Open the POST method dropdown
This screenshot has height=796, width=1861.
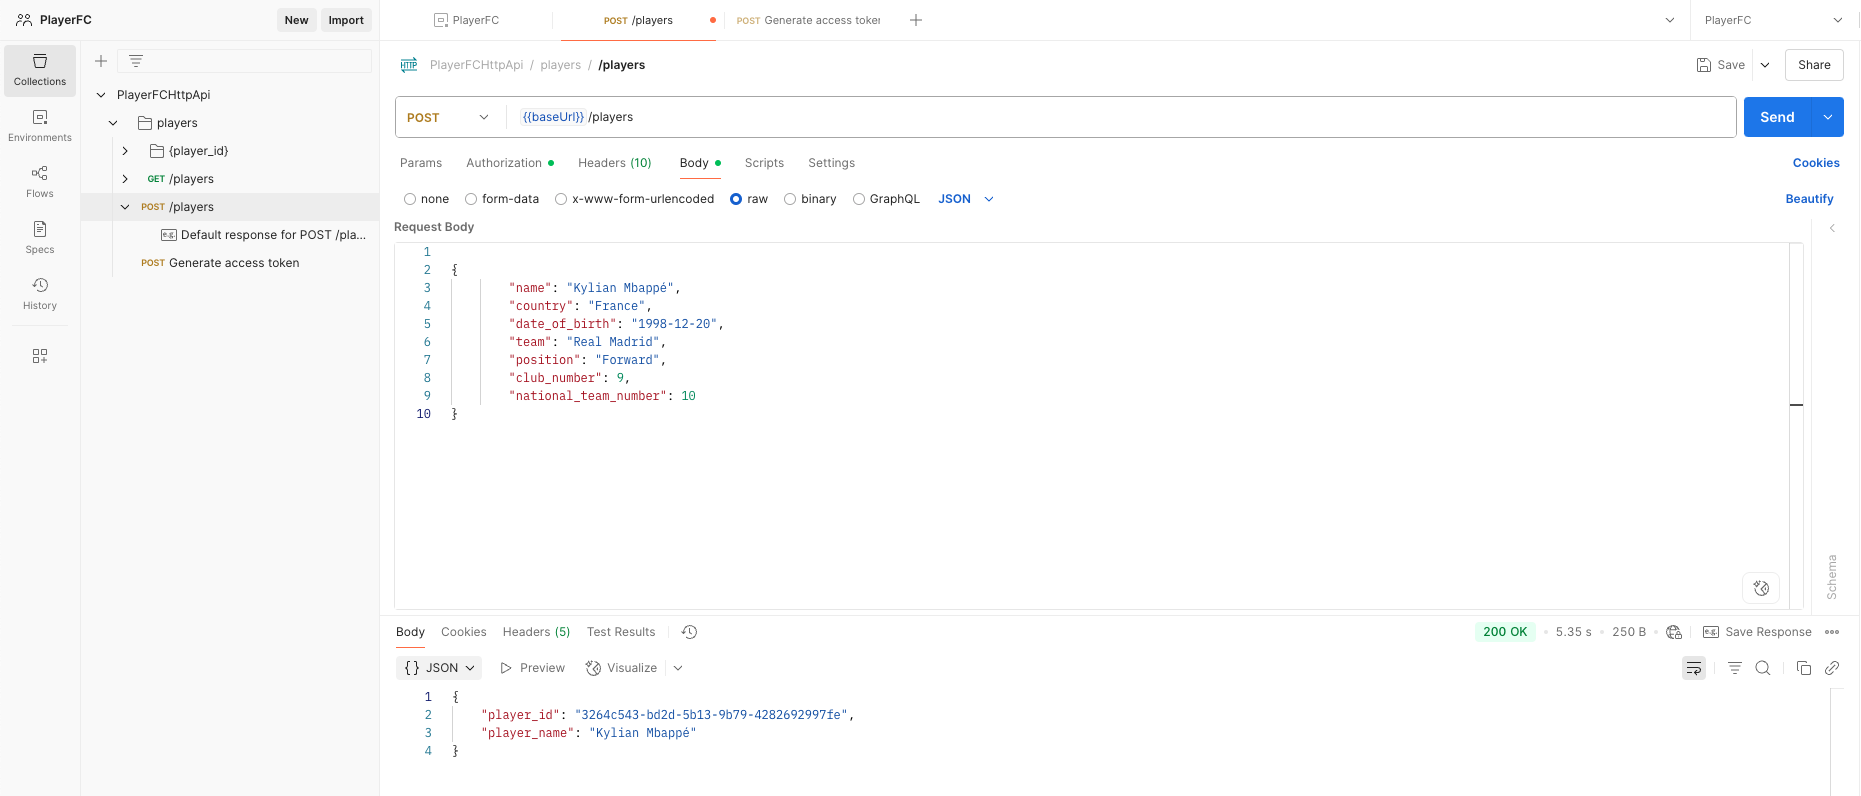448,117
